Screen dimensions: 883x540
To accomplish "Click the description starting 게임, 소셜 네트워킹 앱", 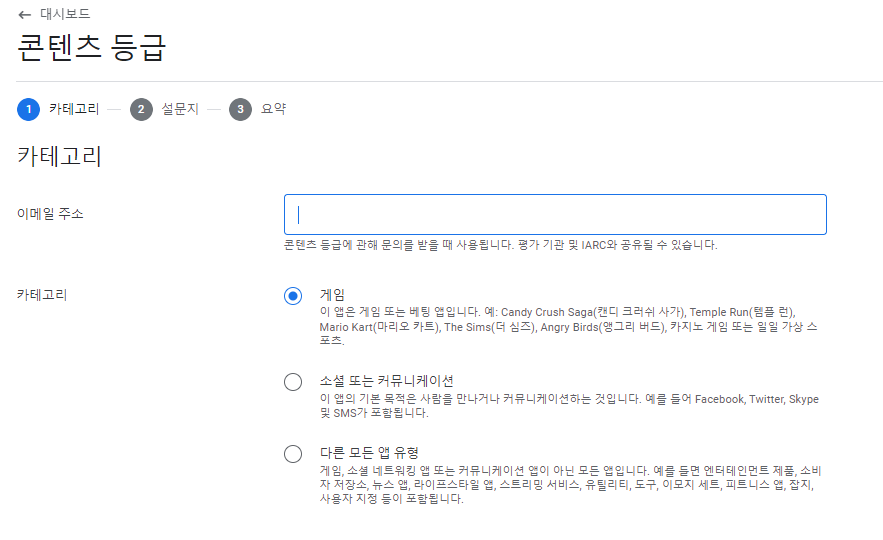I will click(x=570, y=485).
